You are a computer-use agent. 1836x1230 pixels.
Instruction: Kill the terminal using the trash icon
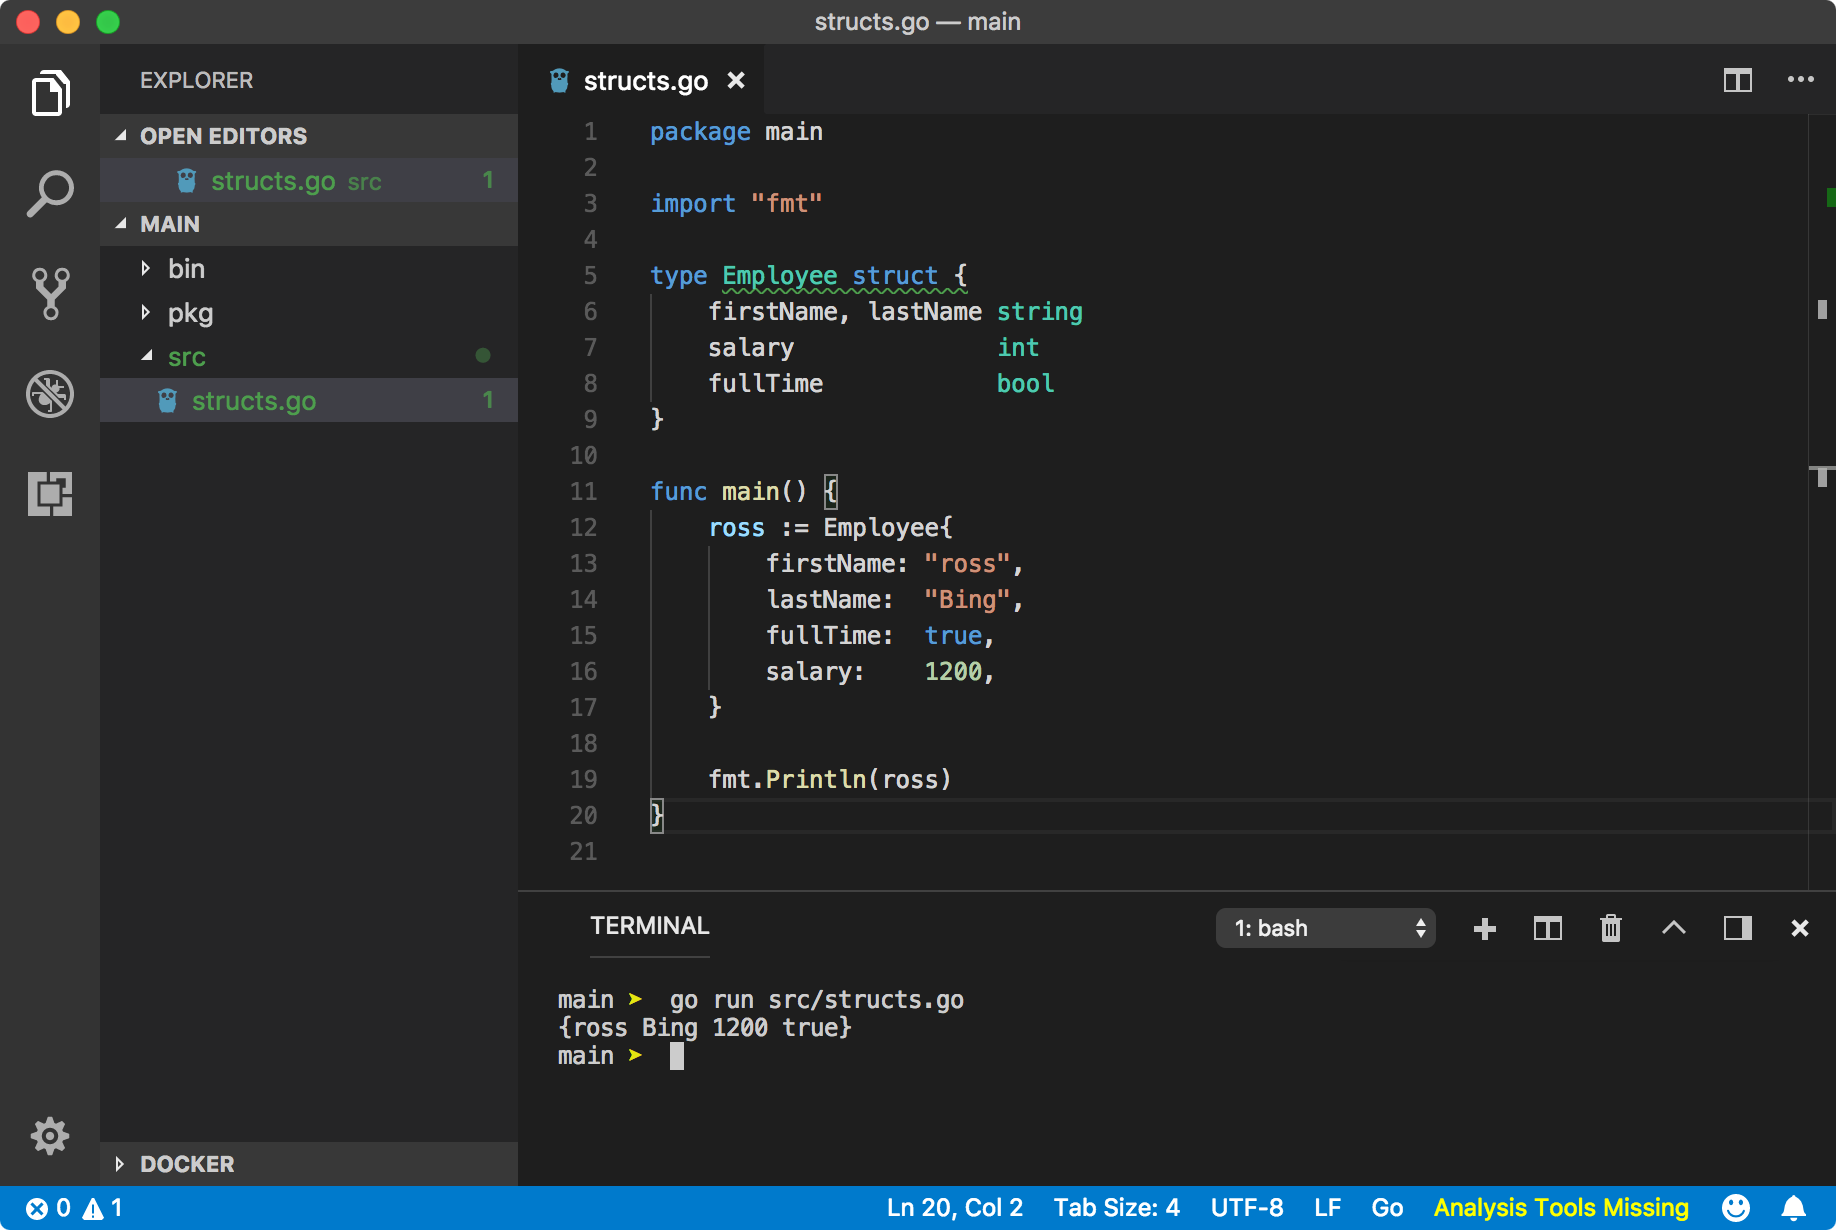(x=1610, y=928)
